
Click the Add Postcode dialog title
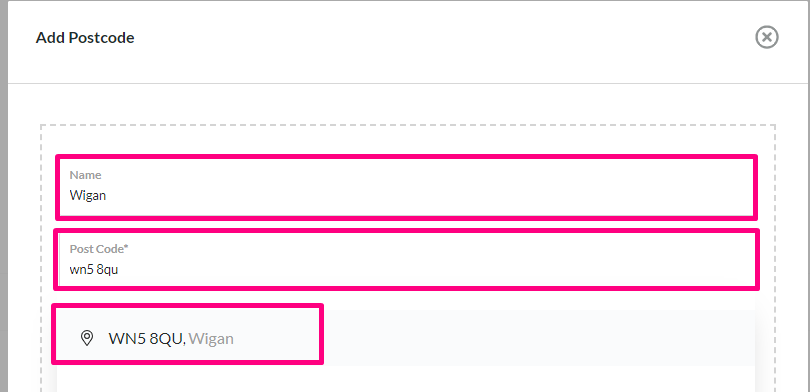point(85,38)
